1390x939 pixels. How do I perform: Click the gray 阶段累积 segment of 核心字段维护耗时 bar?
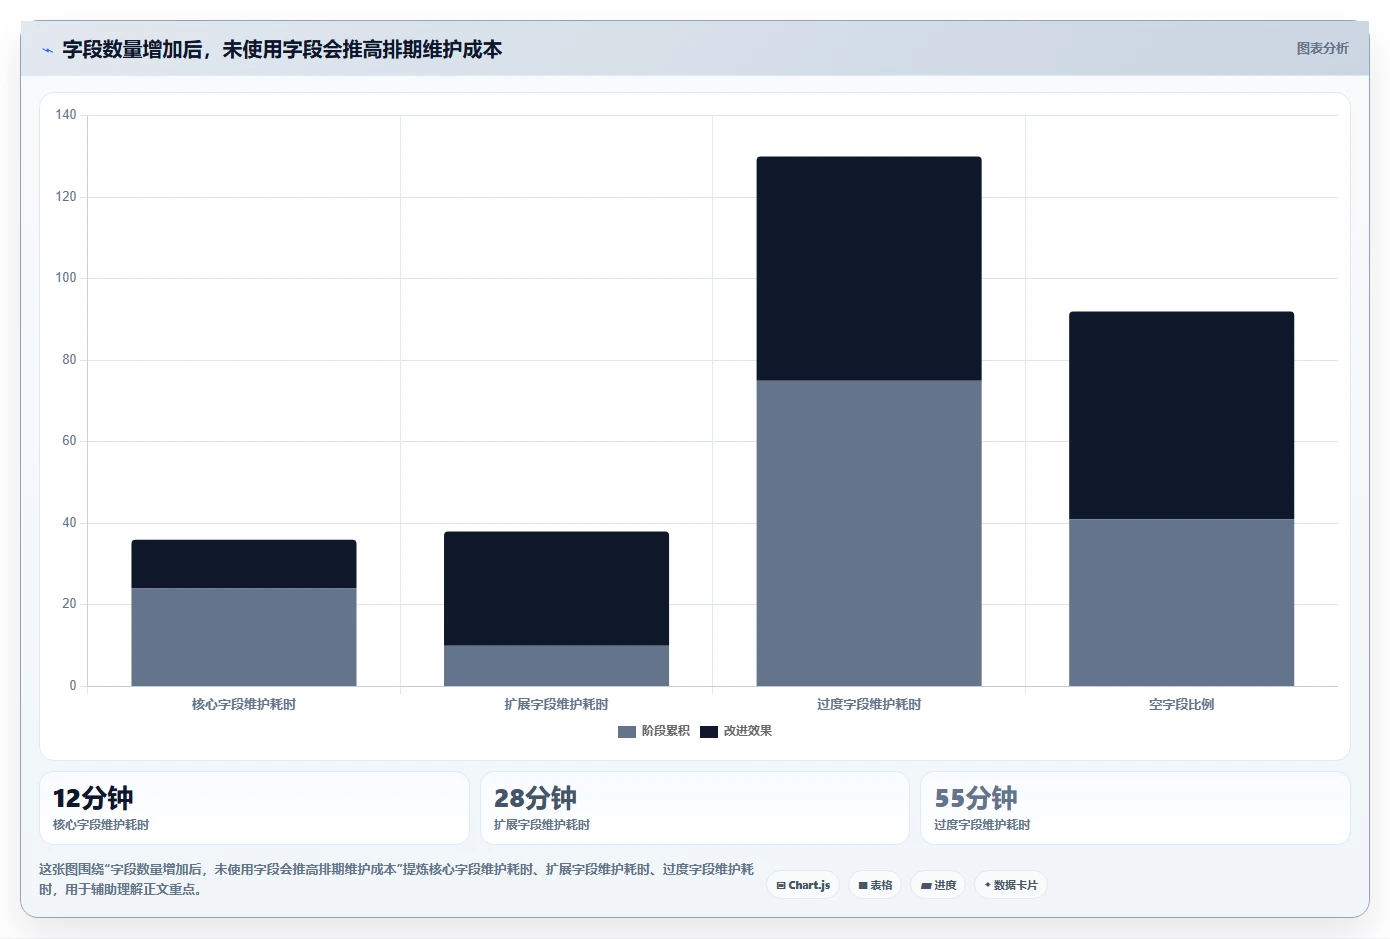(244, 637)
